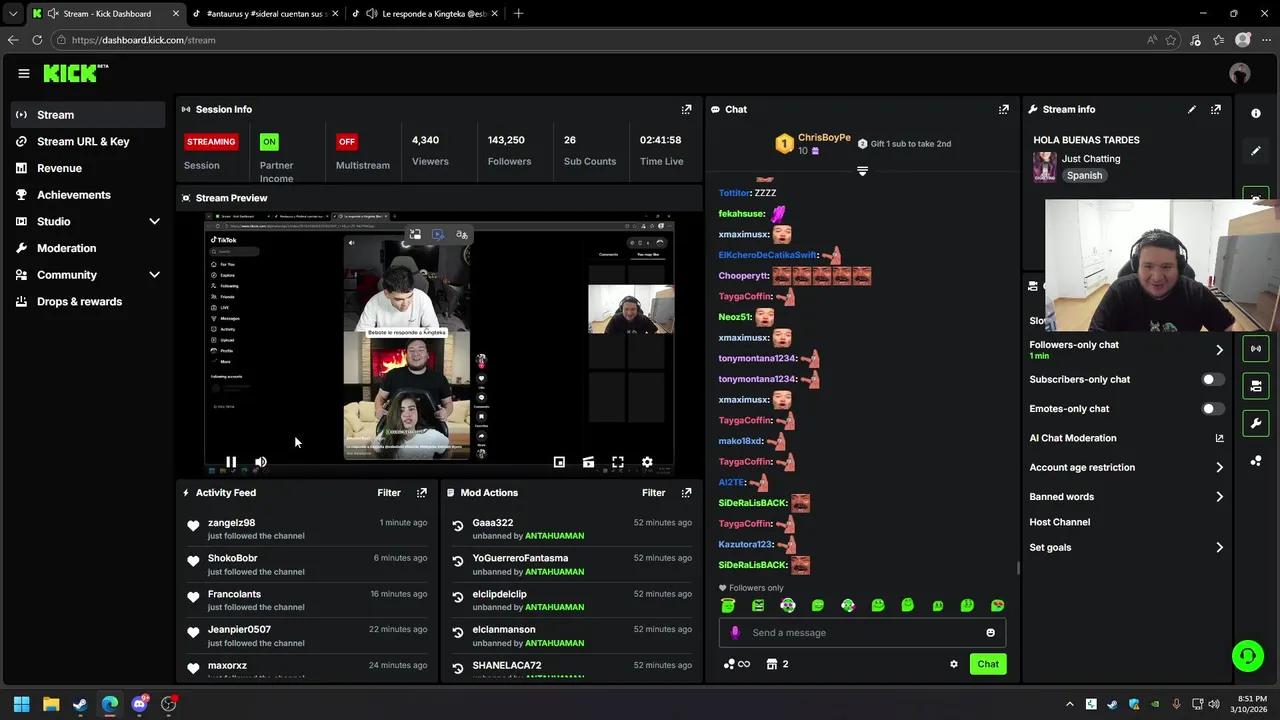Expand the Community sidebar section

[x=154, y=274]
